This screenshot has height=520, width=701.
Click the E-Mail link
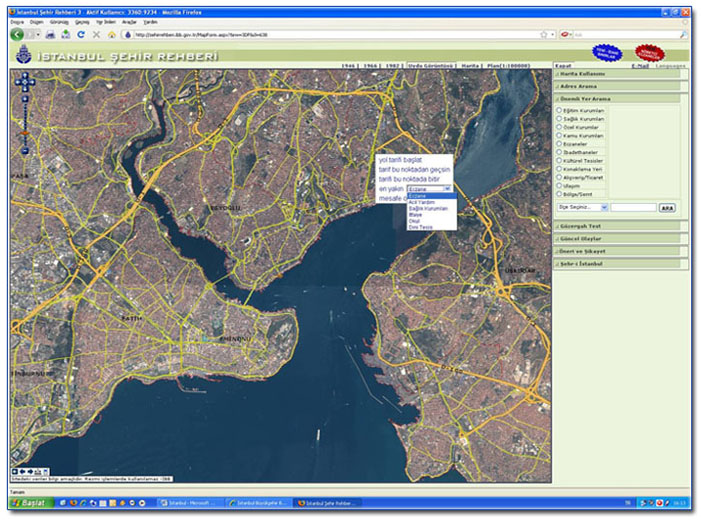[x=640, y=66]
